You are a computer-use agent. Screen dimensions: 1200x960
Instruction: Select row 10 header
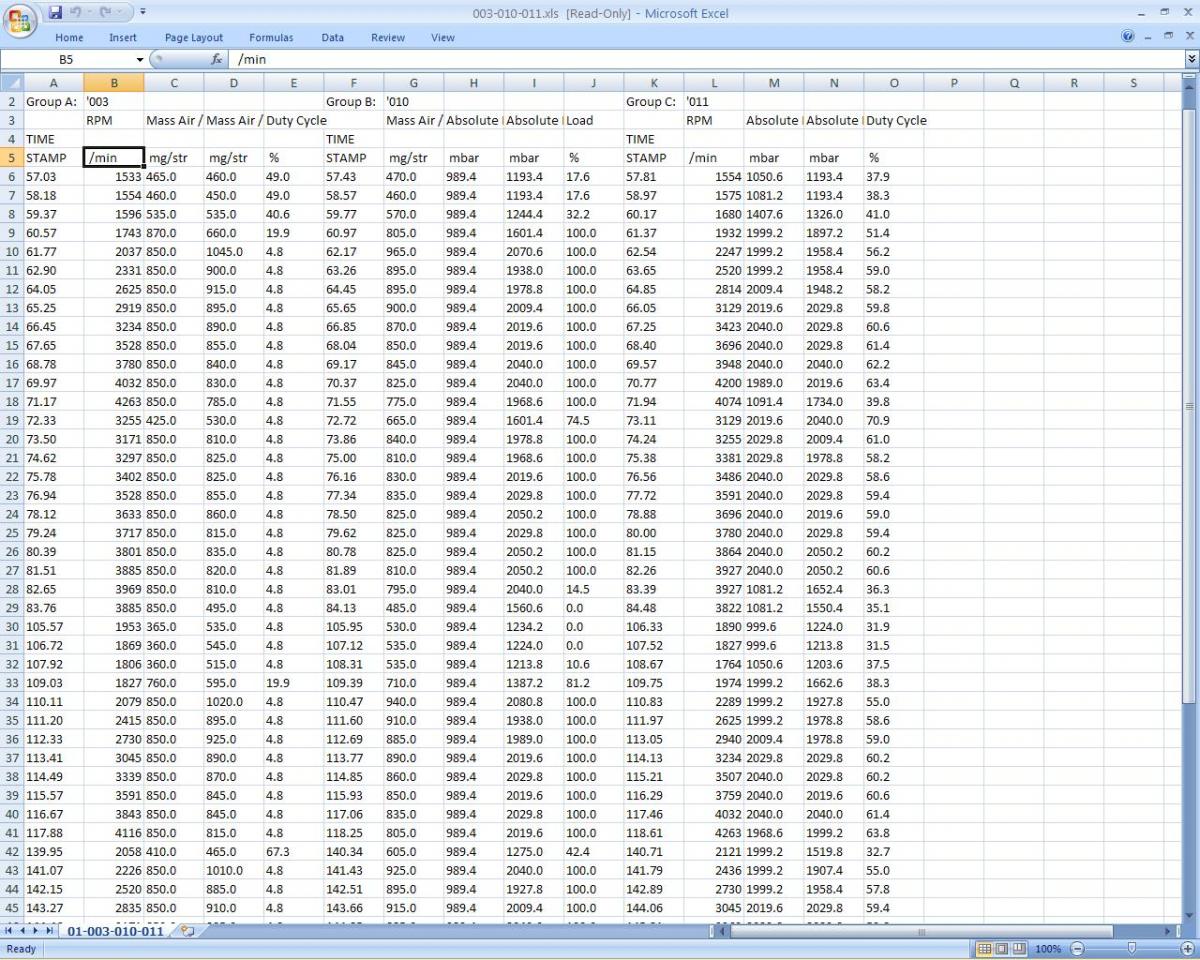coord(11,252)
